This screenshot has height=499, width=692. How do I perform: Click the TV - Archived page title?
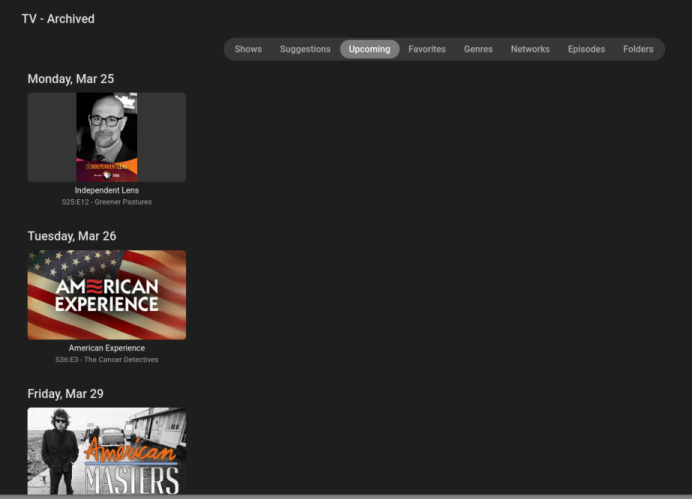click(x=58, y=19)
